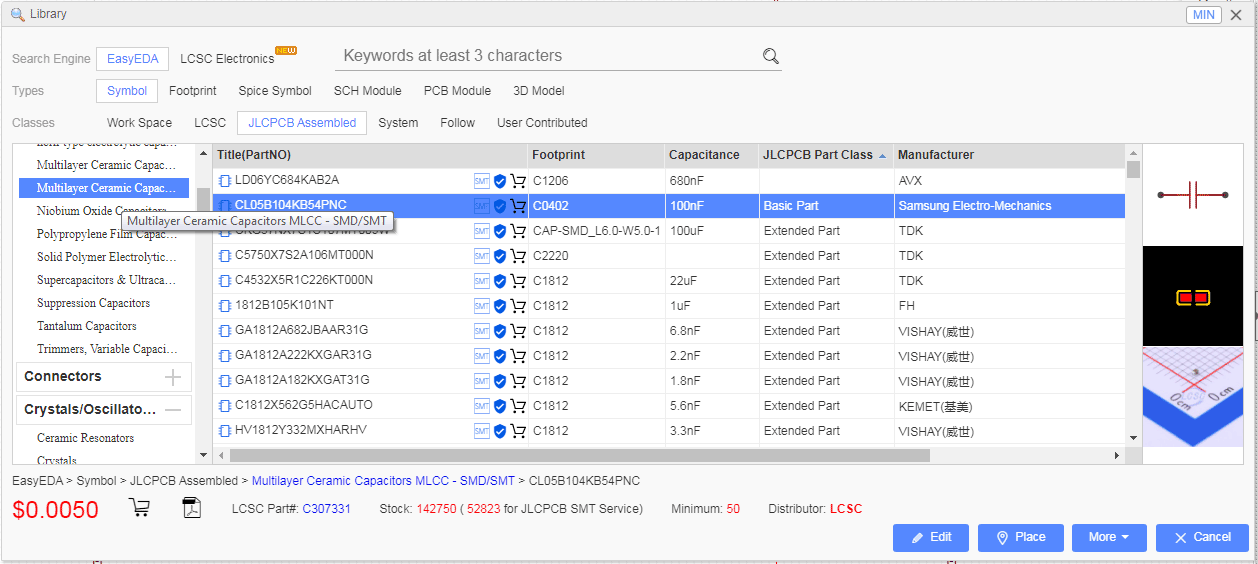The image size is (1258, 564).
Task: Click cart icon in C4532X5R1C226KT000N row
Action: coord(517,281)
